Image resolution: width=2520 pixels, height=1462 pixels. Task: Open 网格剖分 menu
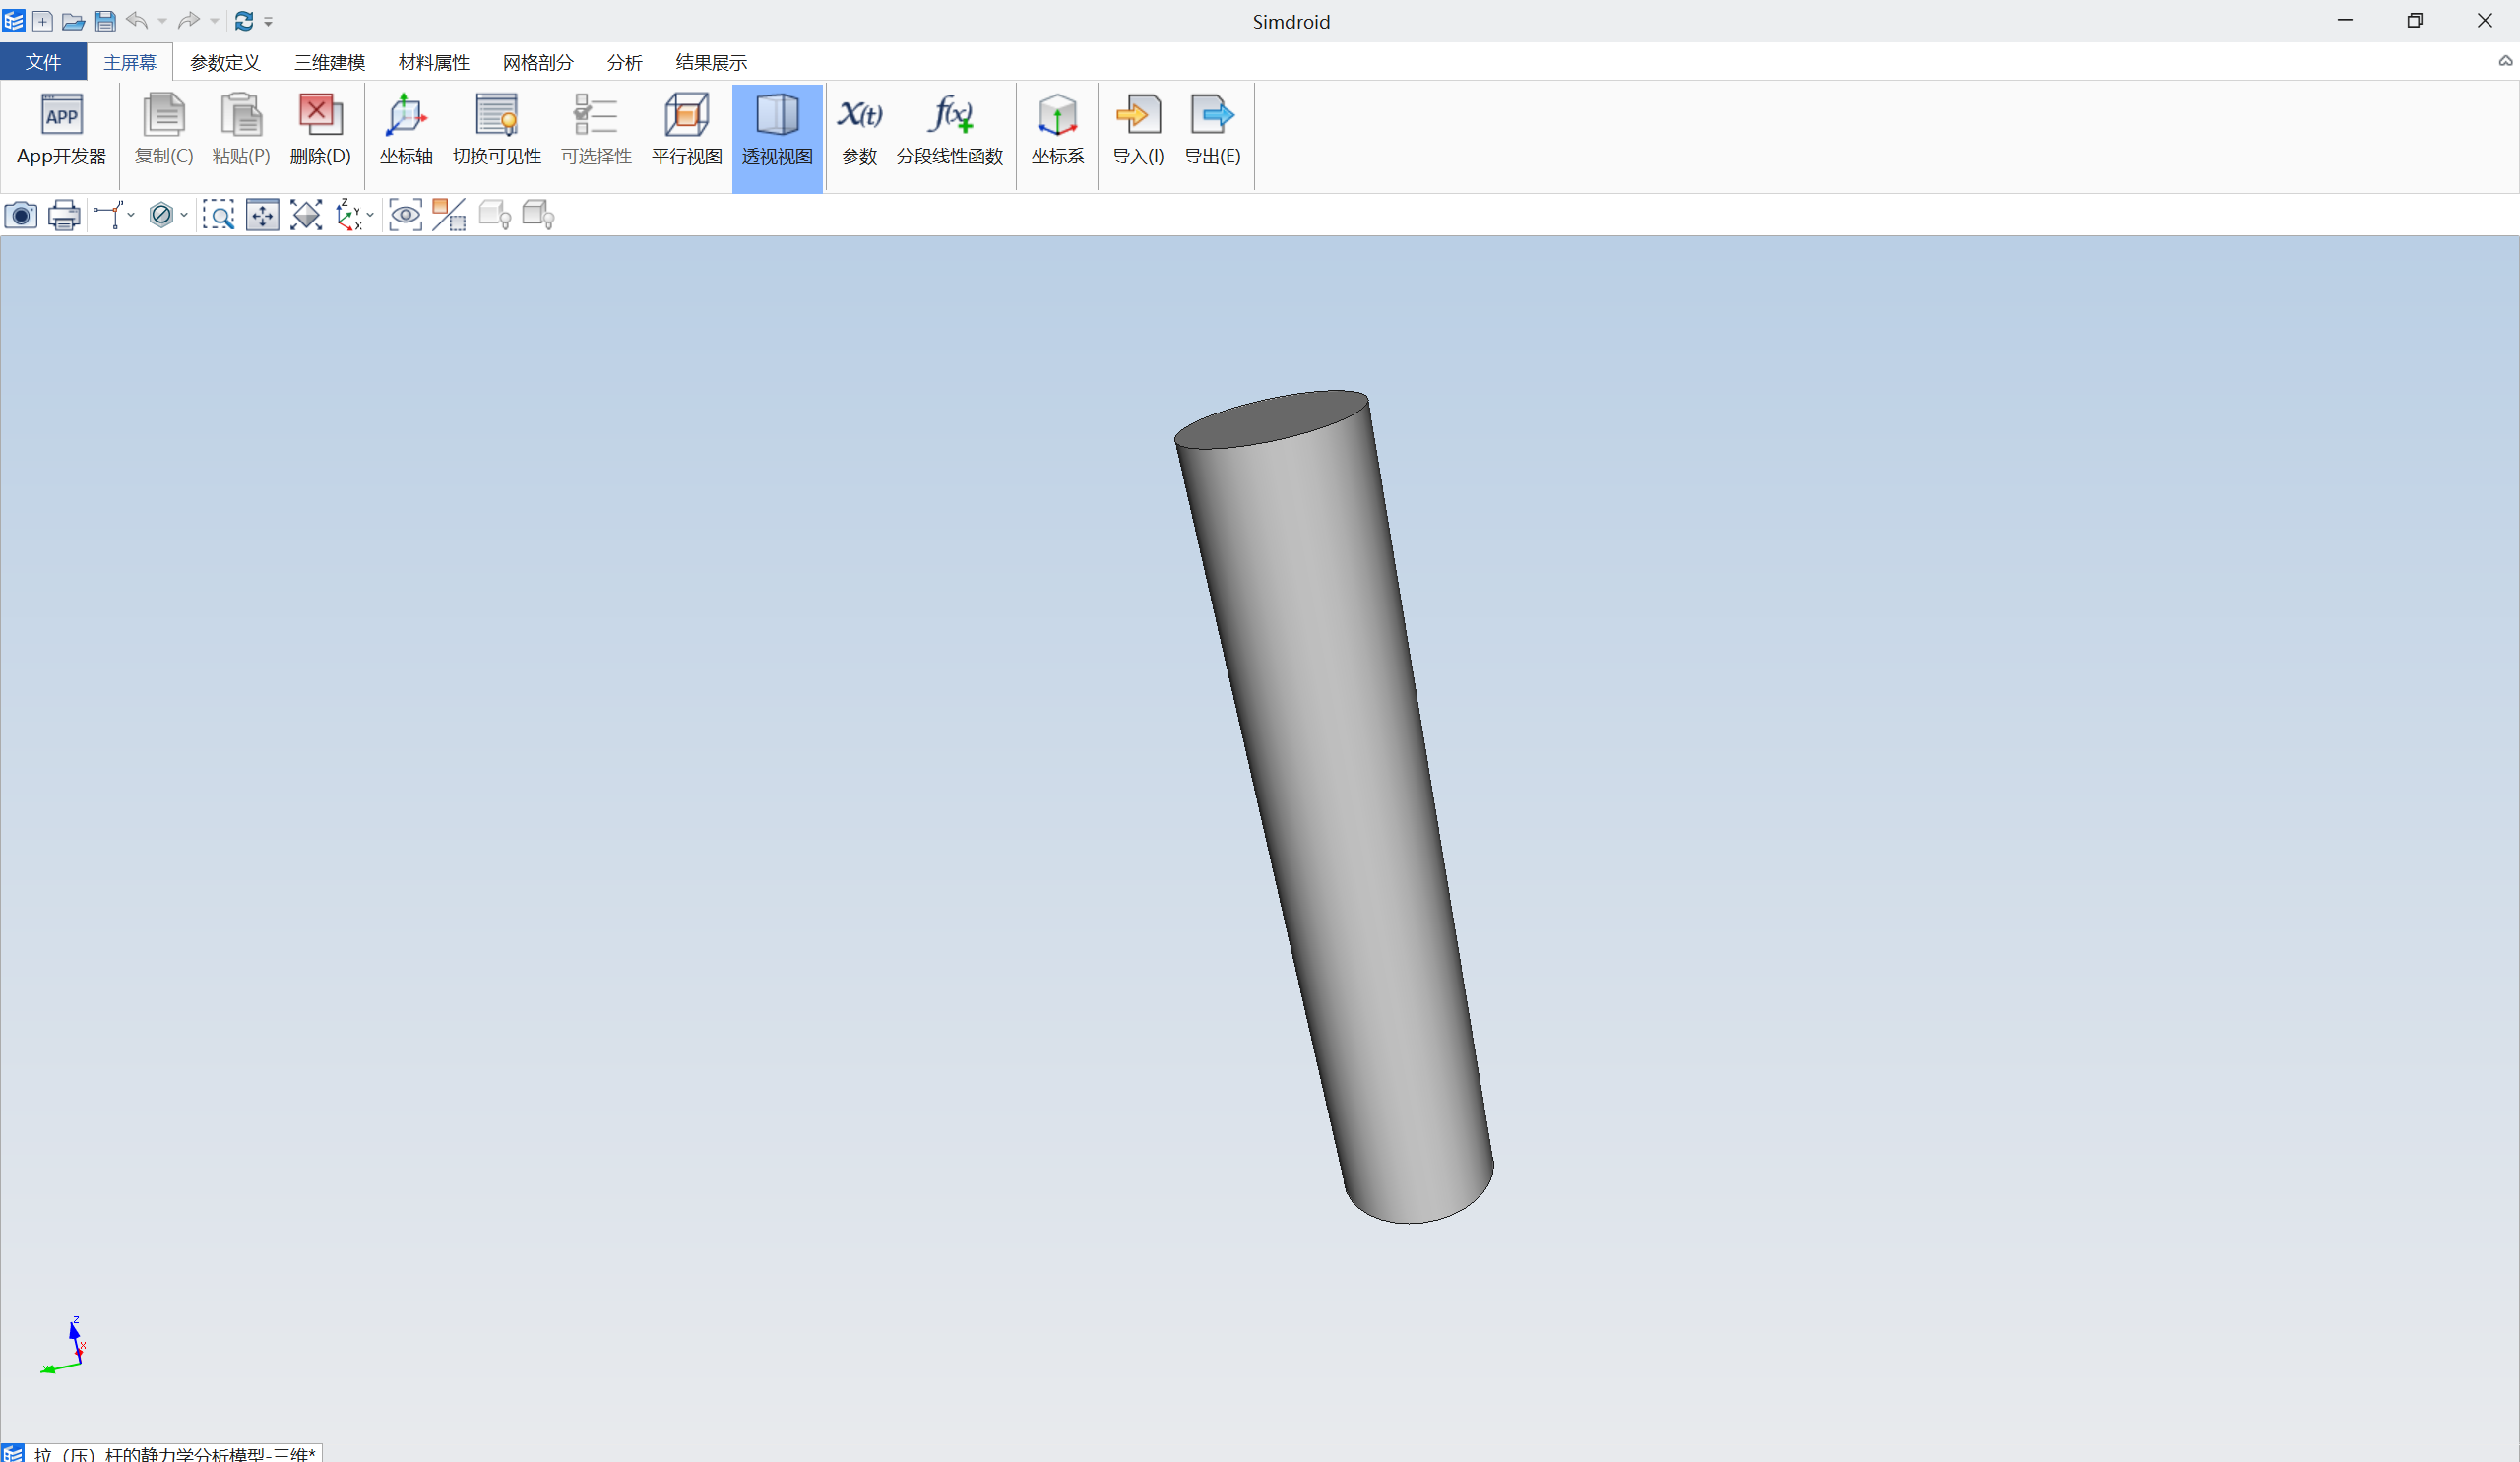pyautogui.click(x=537, y=63)
